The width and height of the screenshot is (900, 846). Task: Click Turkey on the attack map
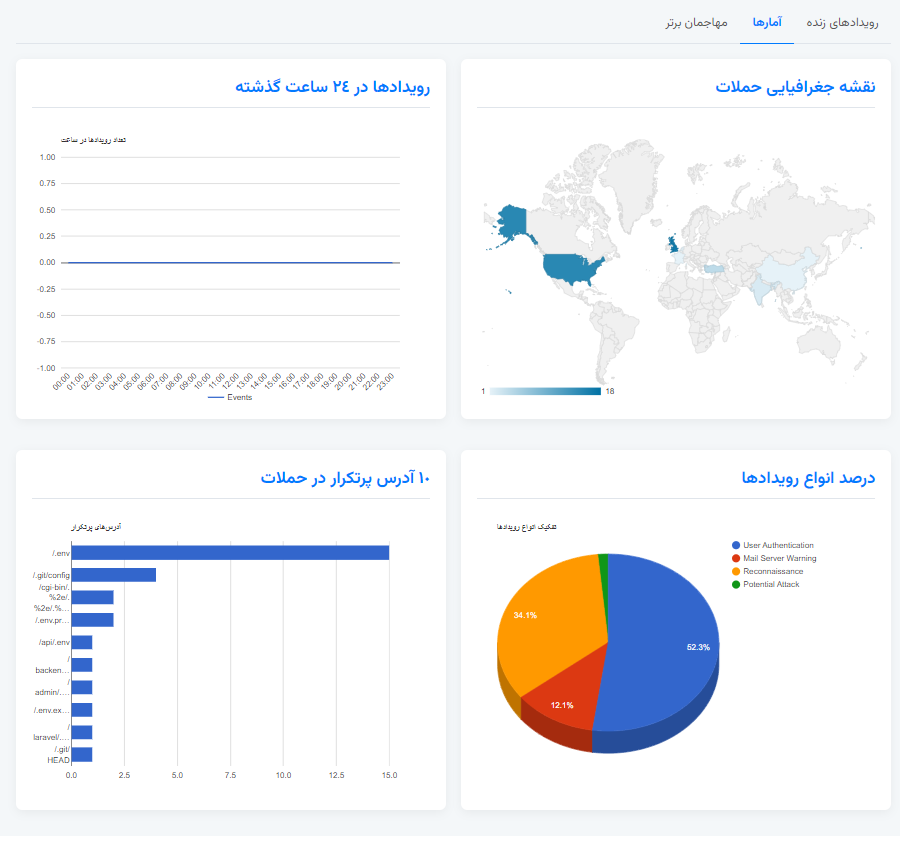(715, 269)
